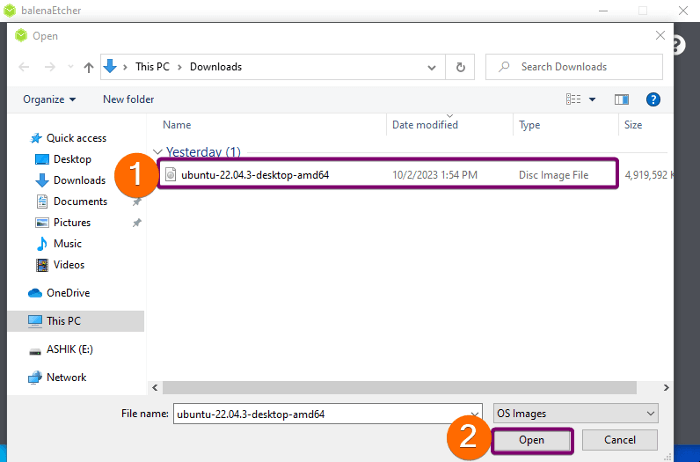Click the Music note icon in sidebar
Viewport: 700px width, 462px height.
pos(42,243)
